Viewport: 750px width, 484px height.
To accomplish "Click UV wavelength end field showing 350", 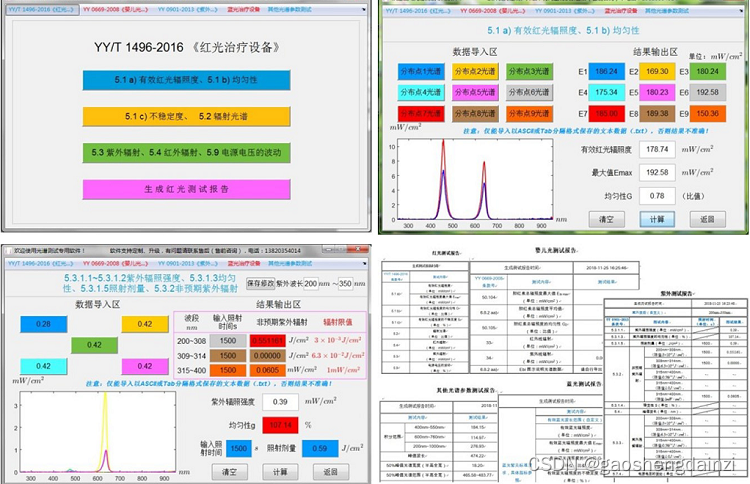I will point(345,283).
